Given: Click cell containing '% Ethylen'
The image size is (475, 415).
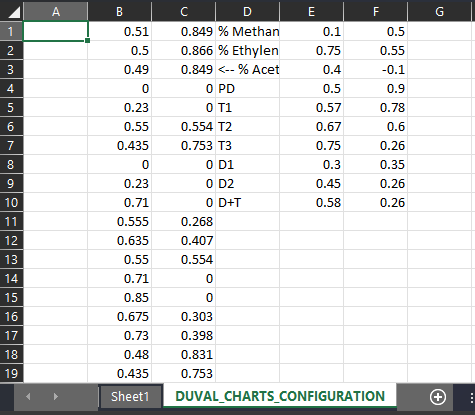Looking at the screenshot, I should (x=248, y=50).
